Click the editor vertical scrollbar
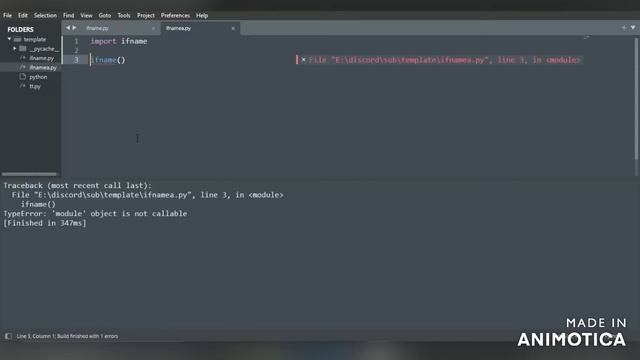This screenshot has height=360, width=640. click(636, 98)
